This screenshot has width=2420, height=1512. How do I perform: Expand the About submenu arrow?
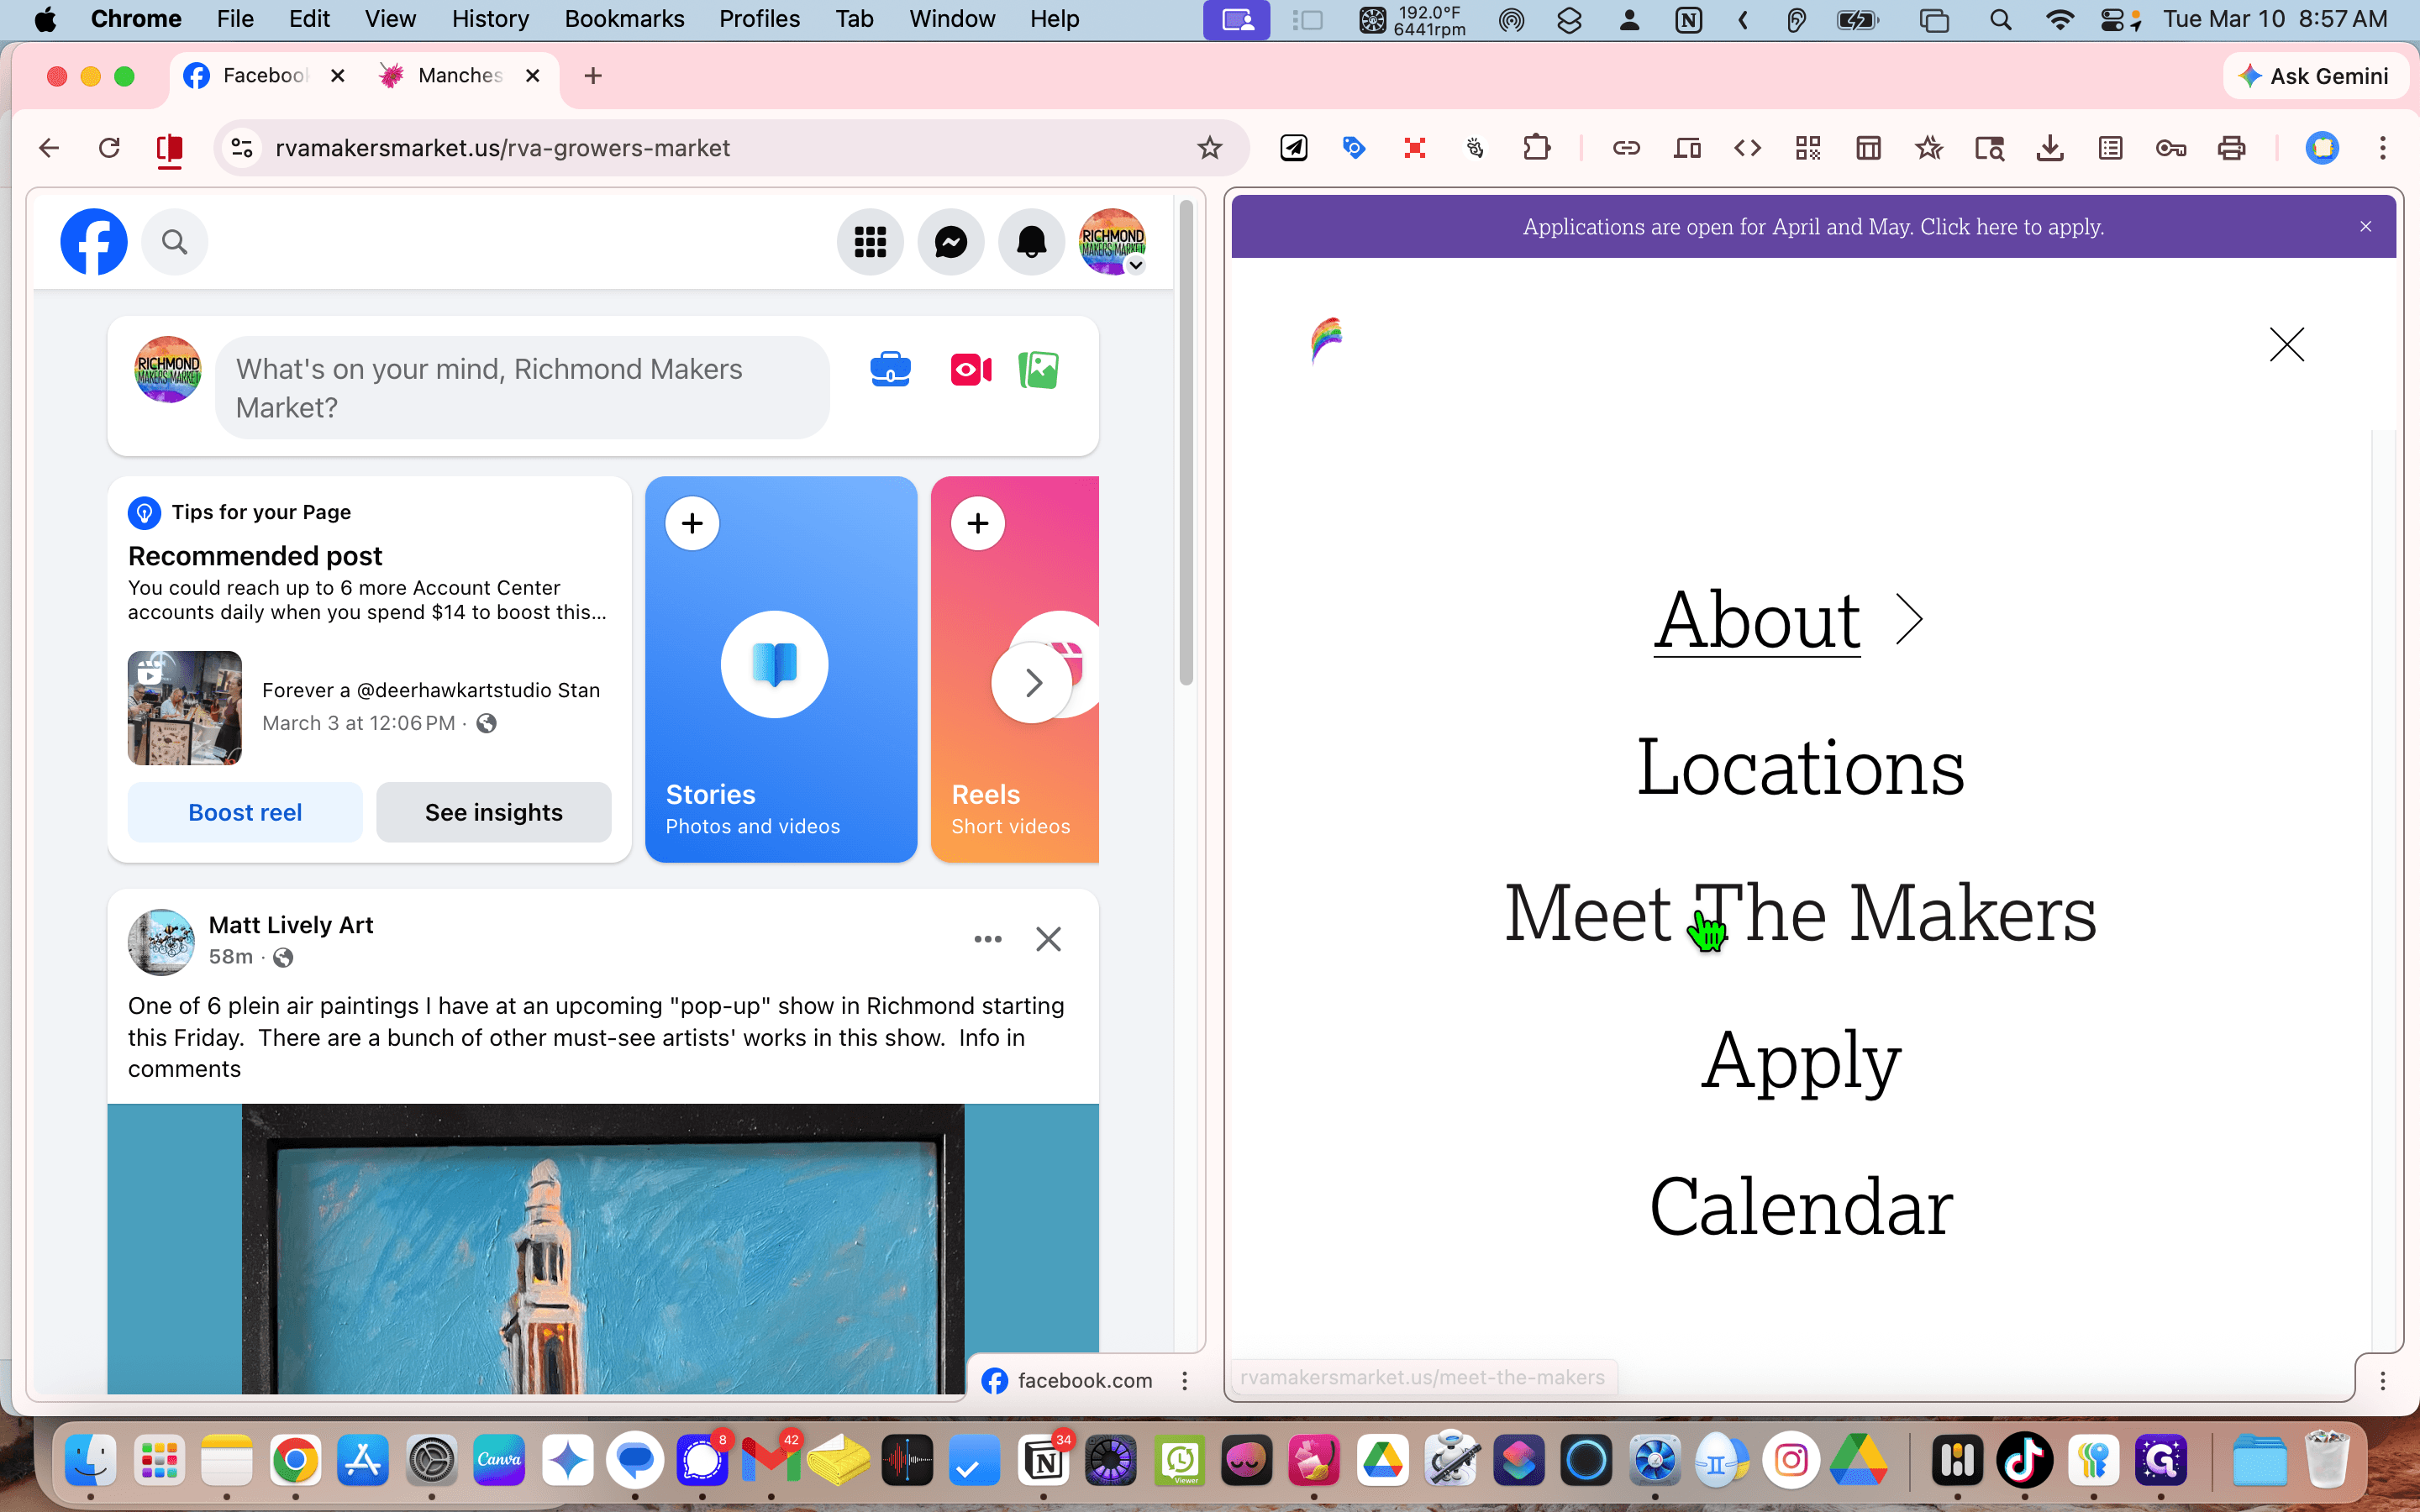pos(1909,620)
